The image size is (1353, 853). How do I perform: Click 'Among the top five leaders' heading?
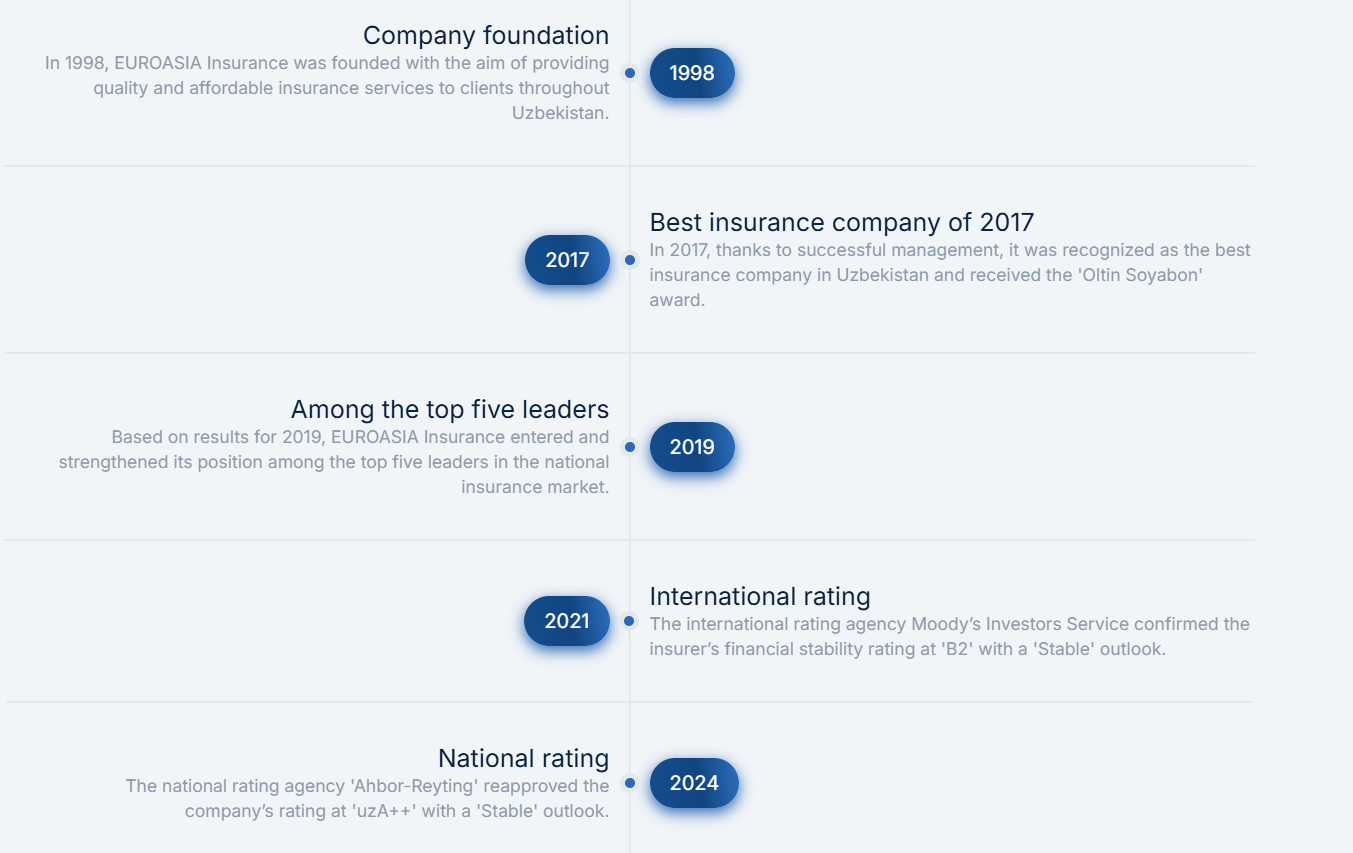(x=450, y=409)
